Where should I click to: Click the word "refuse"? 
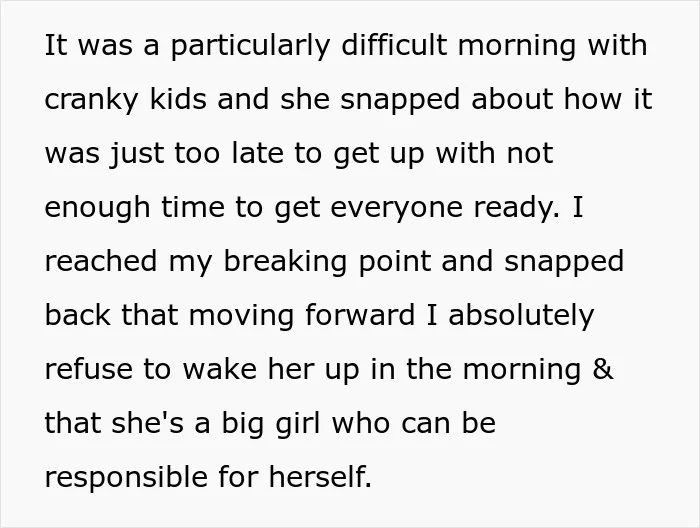pos(88,369)
